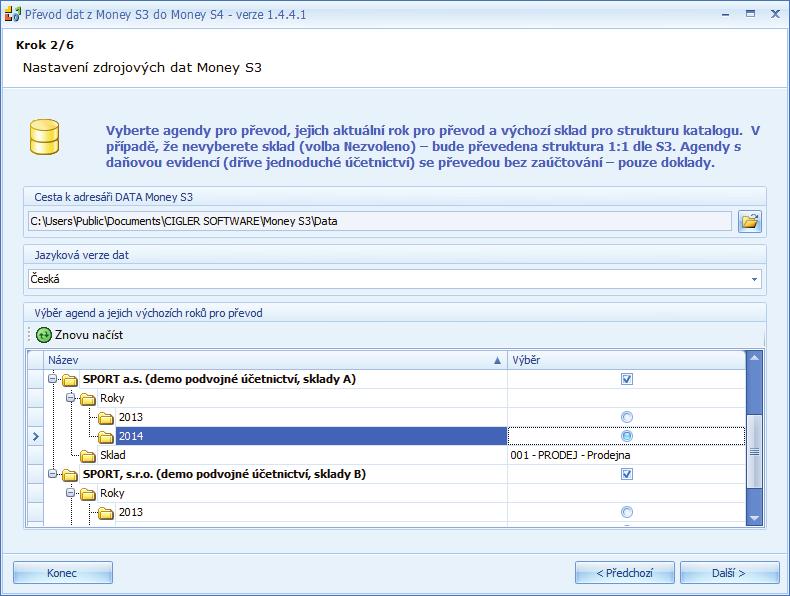This screenshot has height=596, width=790.
Task: Collapse Roky node under SPORT a.s.
Action: coord(71,398)
